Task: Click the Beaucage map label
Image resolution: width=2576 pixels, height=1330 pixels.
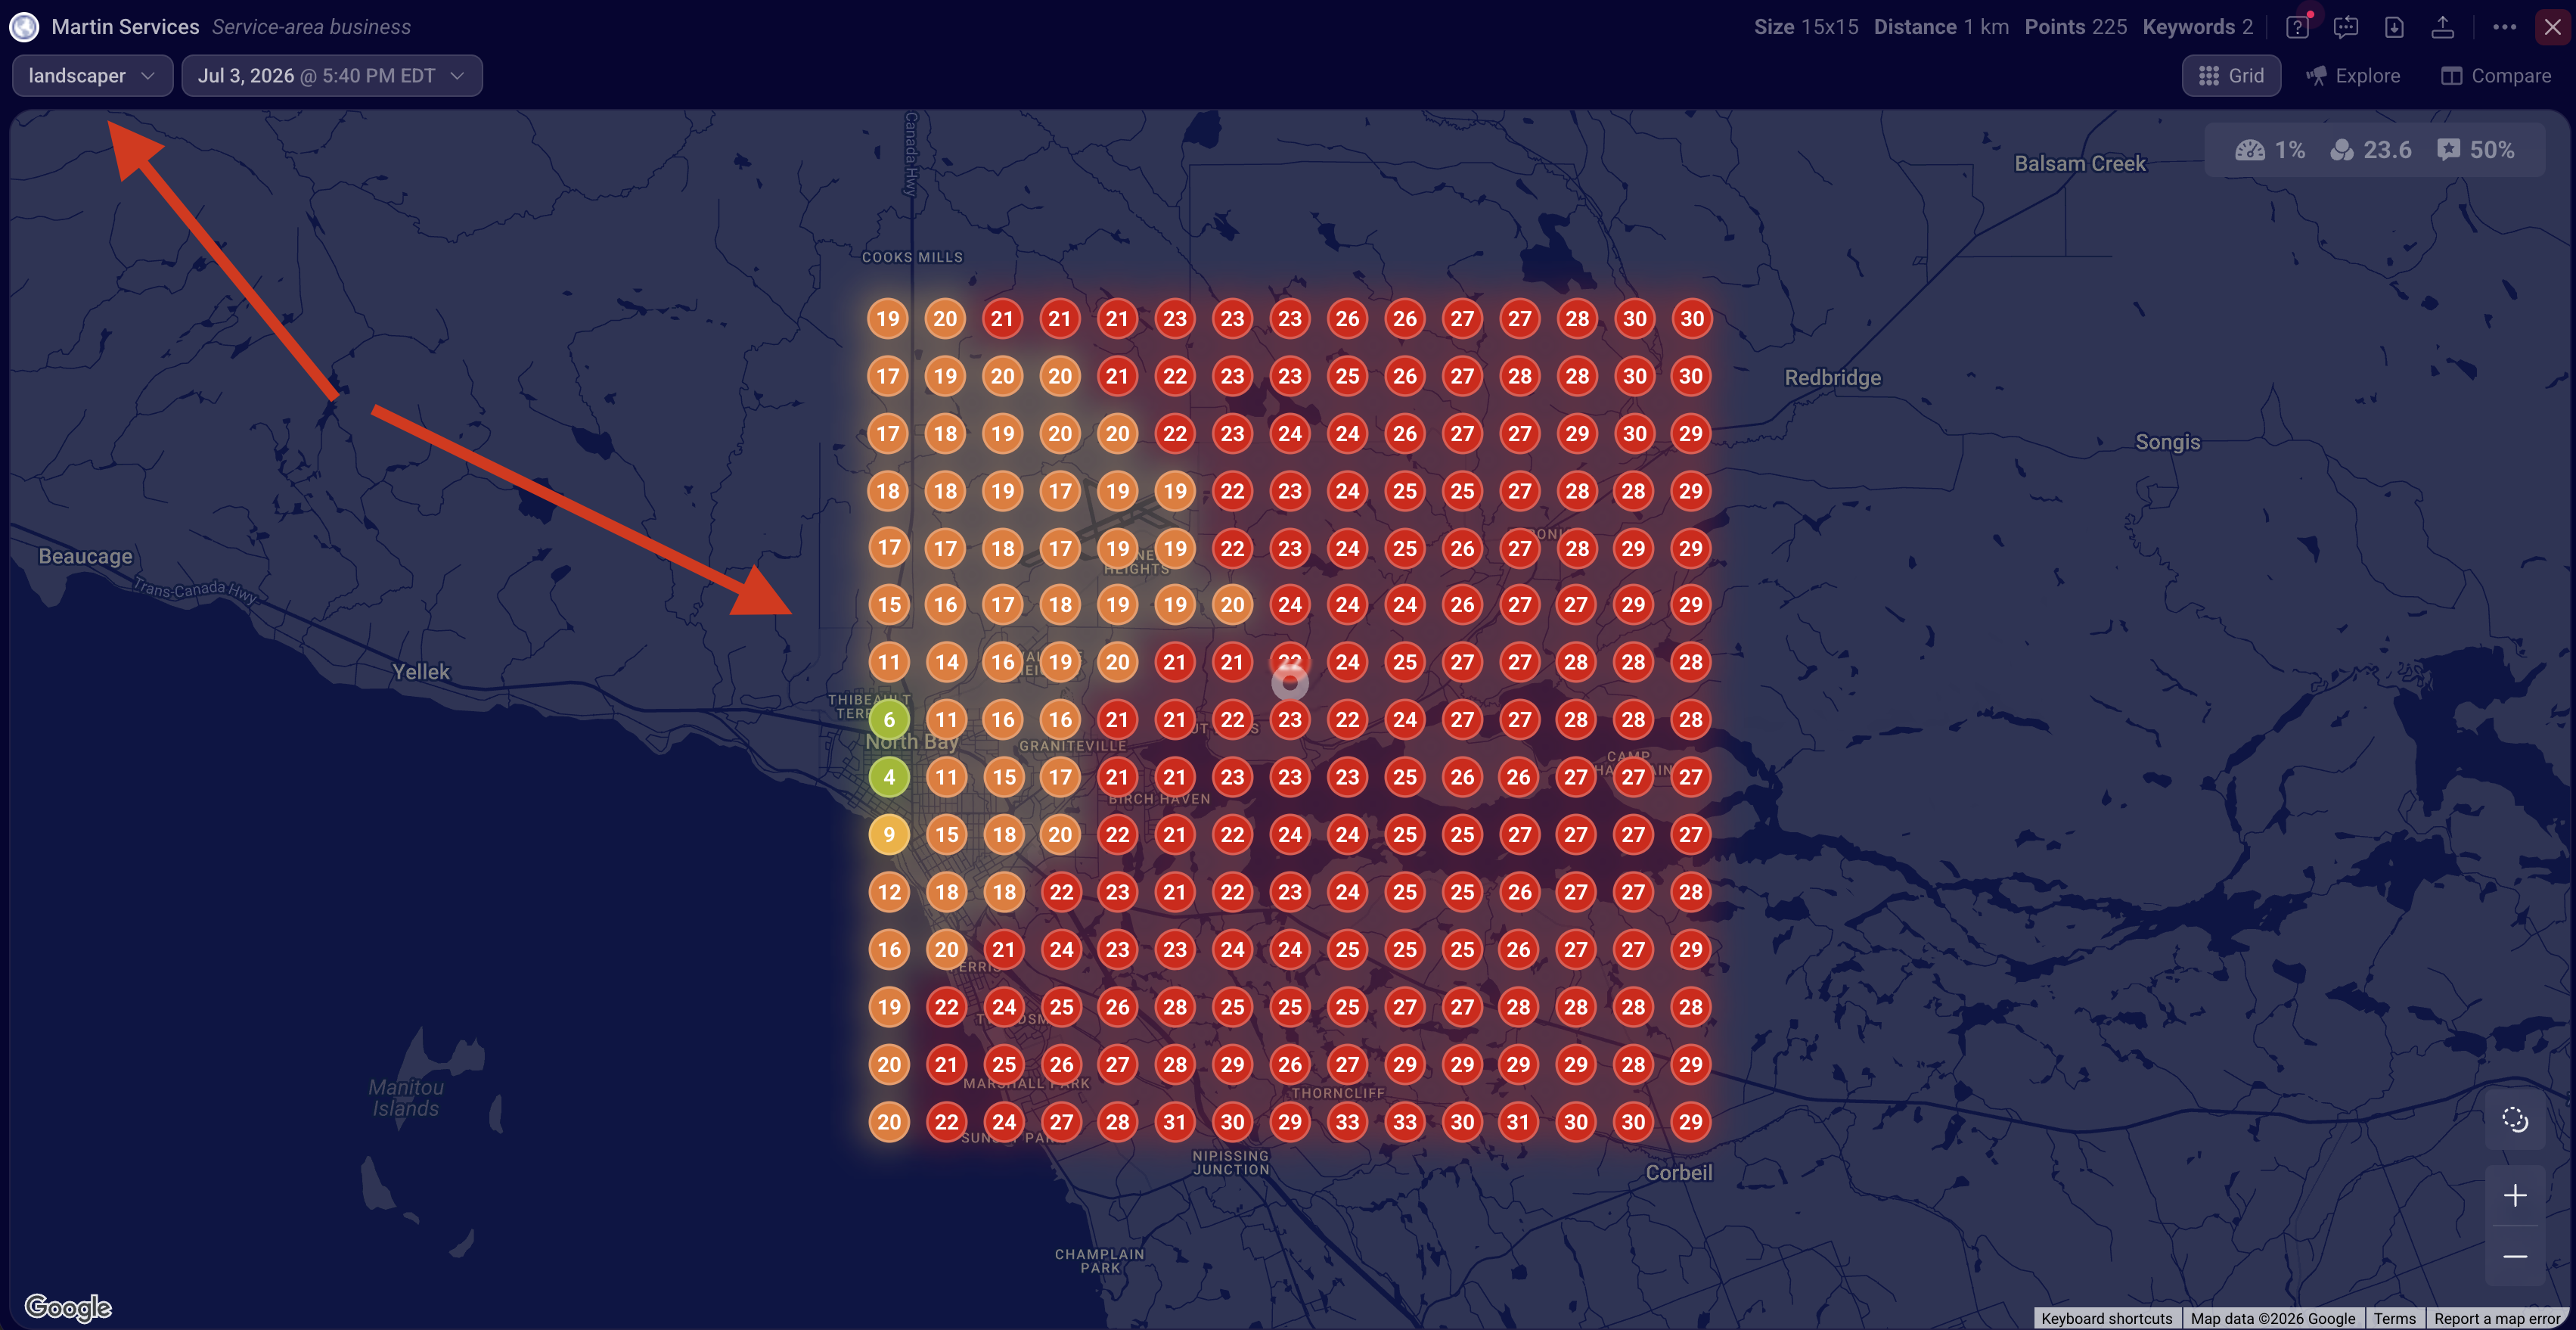Action: coord(85,557)
